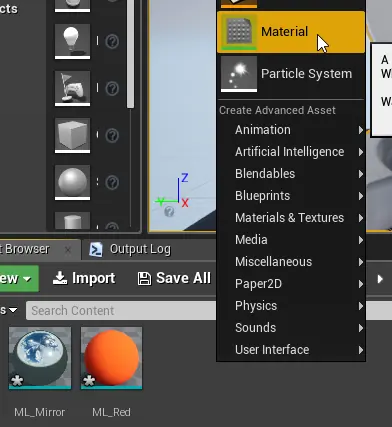This screenshot has height=427, width=392.
Task: Expand Materials & Textures submenu arrow
Action: [361, 218]
